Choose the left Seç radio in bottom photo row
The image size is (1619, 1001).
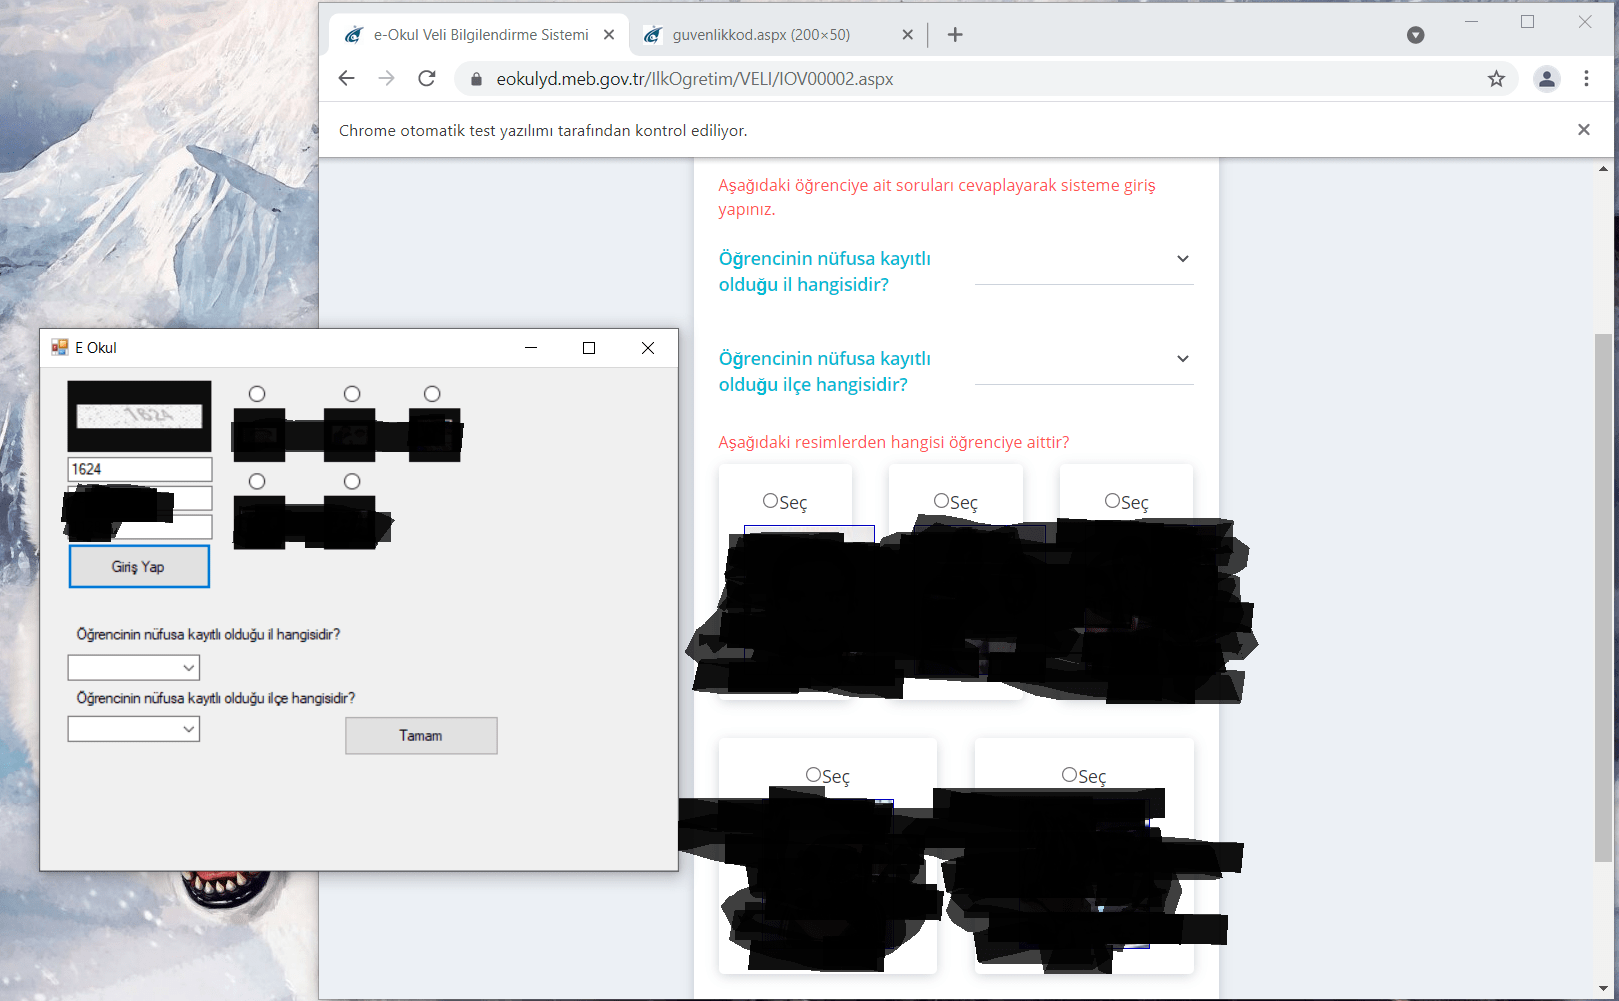tap(813, 774)
